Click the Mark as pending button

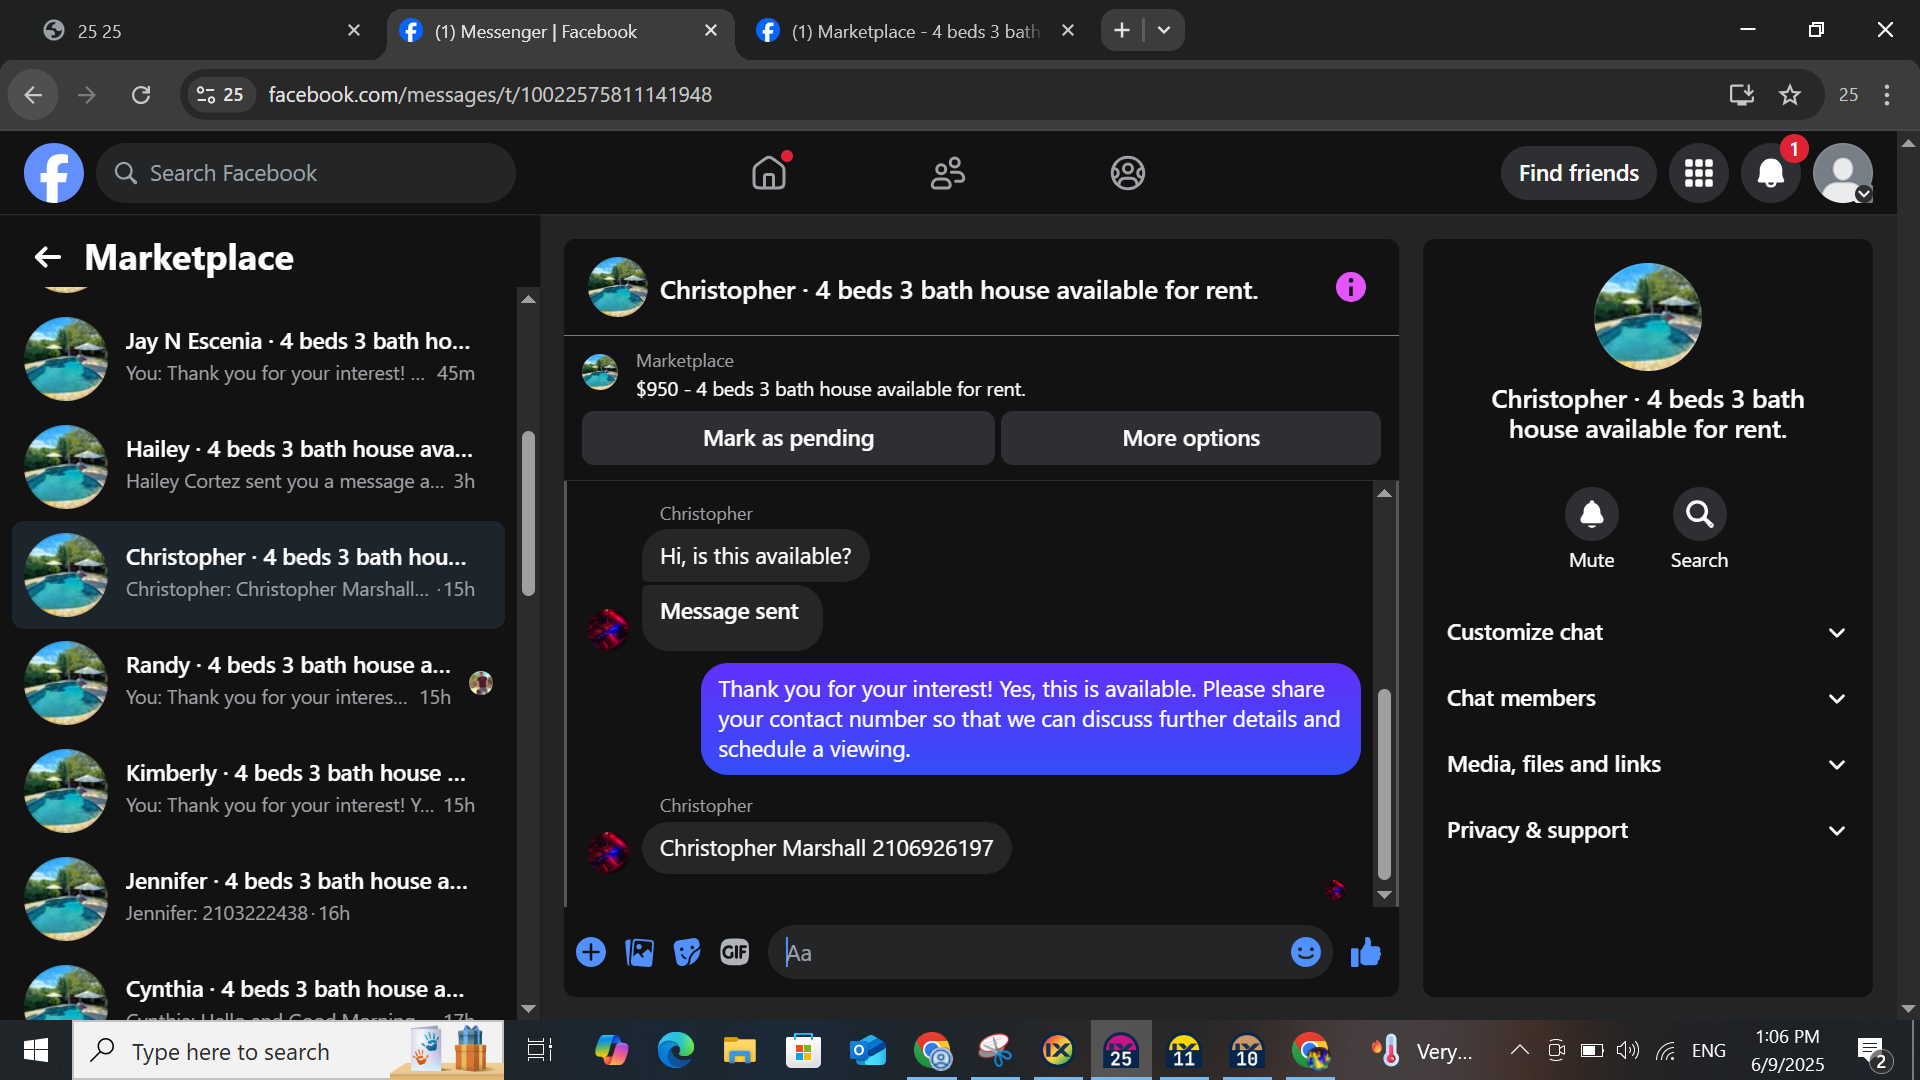[x=788, y=438]
